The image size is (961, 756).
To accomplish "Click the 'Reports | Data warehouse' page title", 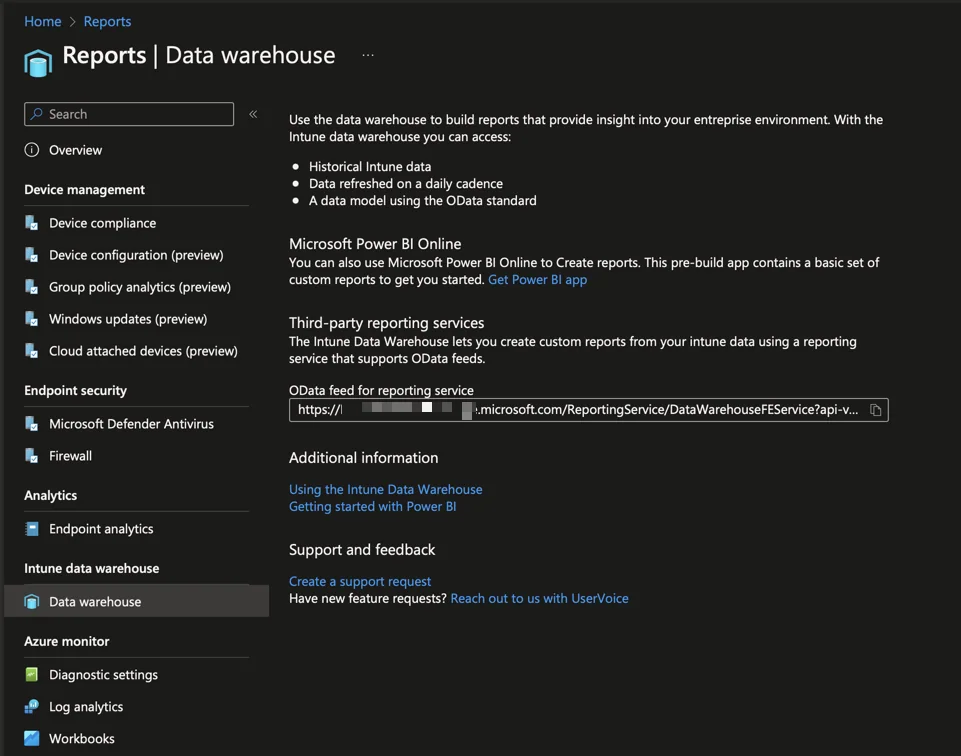I will click(199, 56).
